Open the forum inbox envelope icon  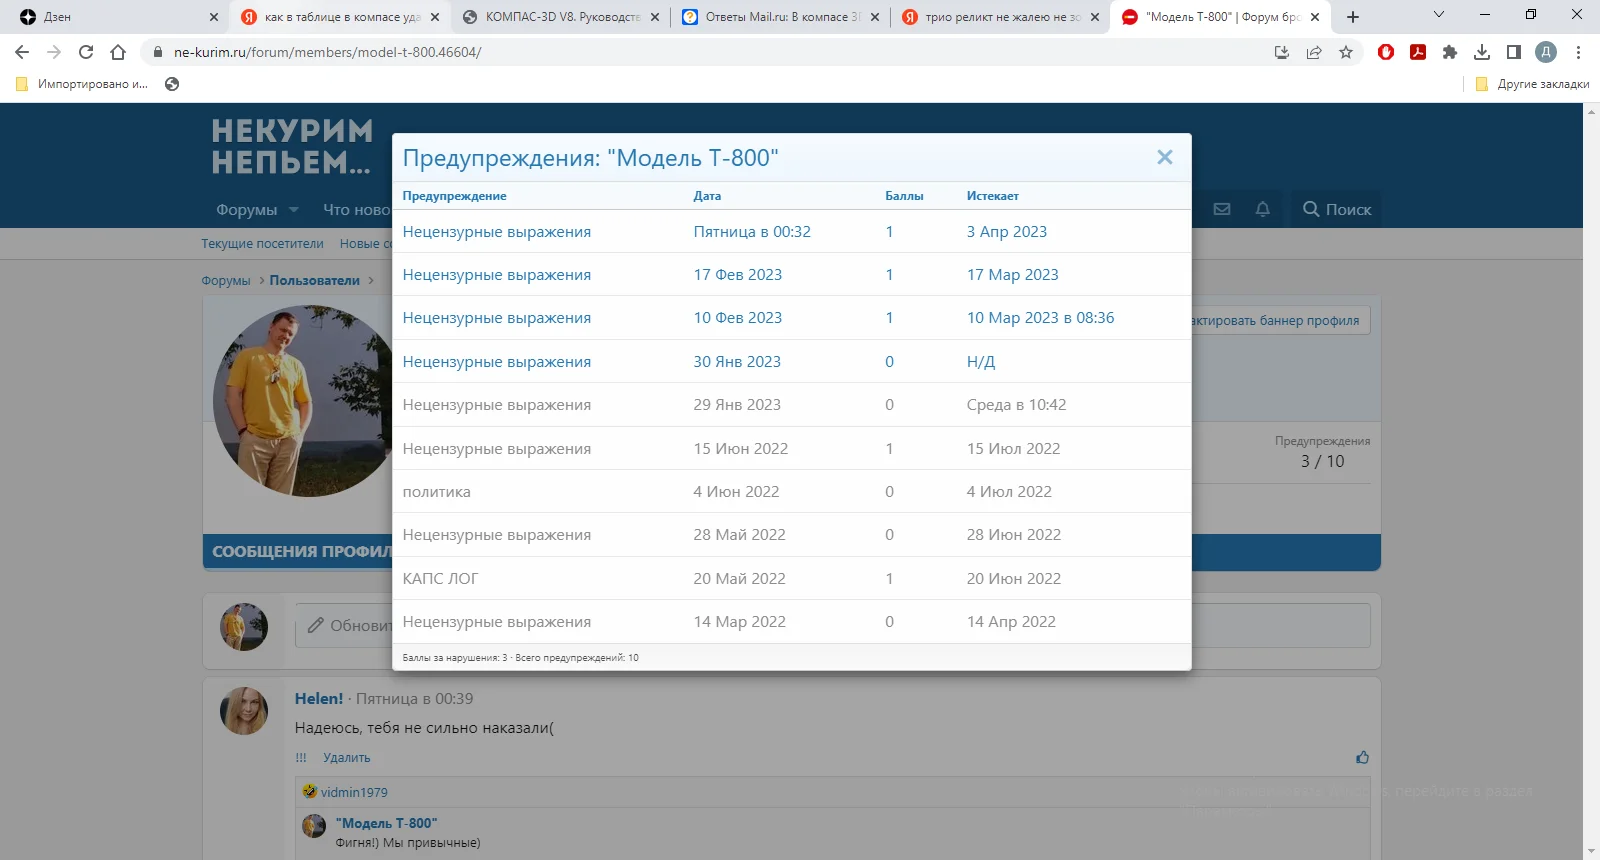click(1222, 209)
